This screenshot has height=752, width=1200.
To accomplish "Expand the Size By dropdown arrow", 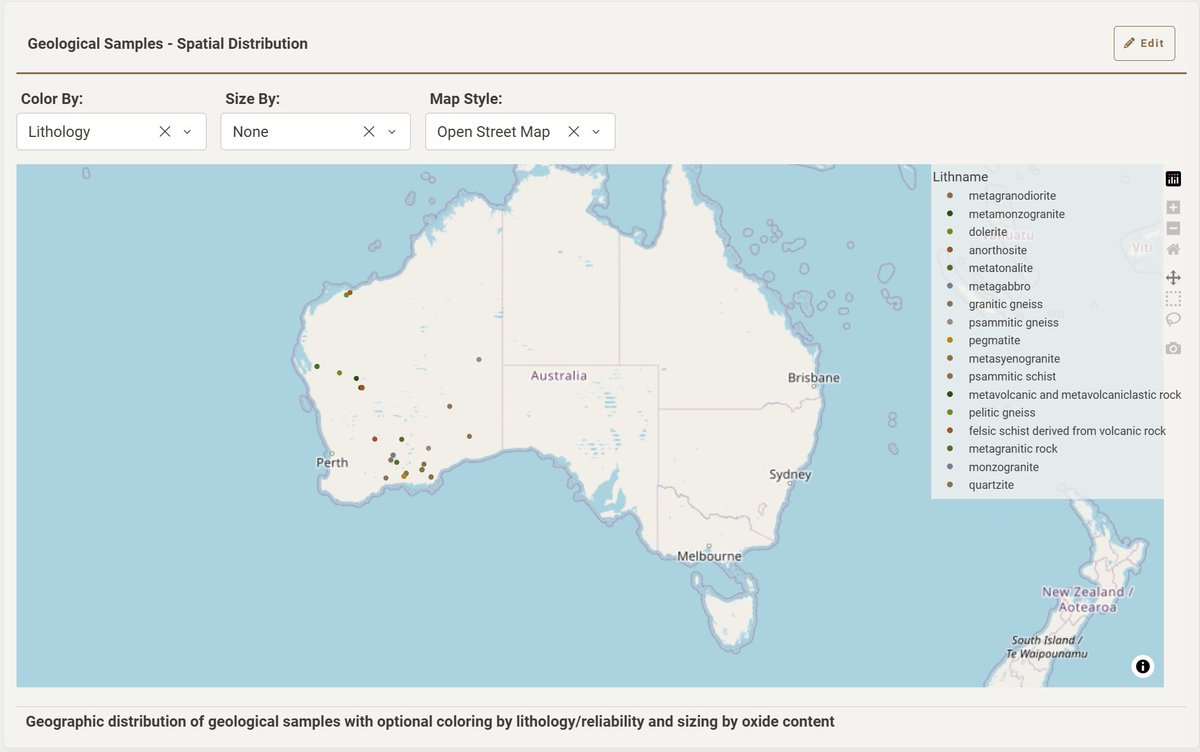I will pos(392,132).
